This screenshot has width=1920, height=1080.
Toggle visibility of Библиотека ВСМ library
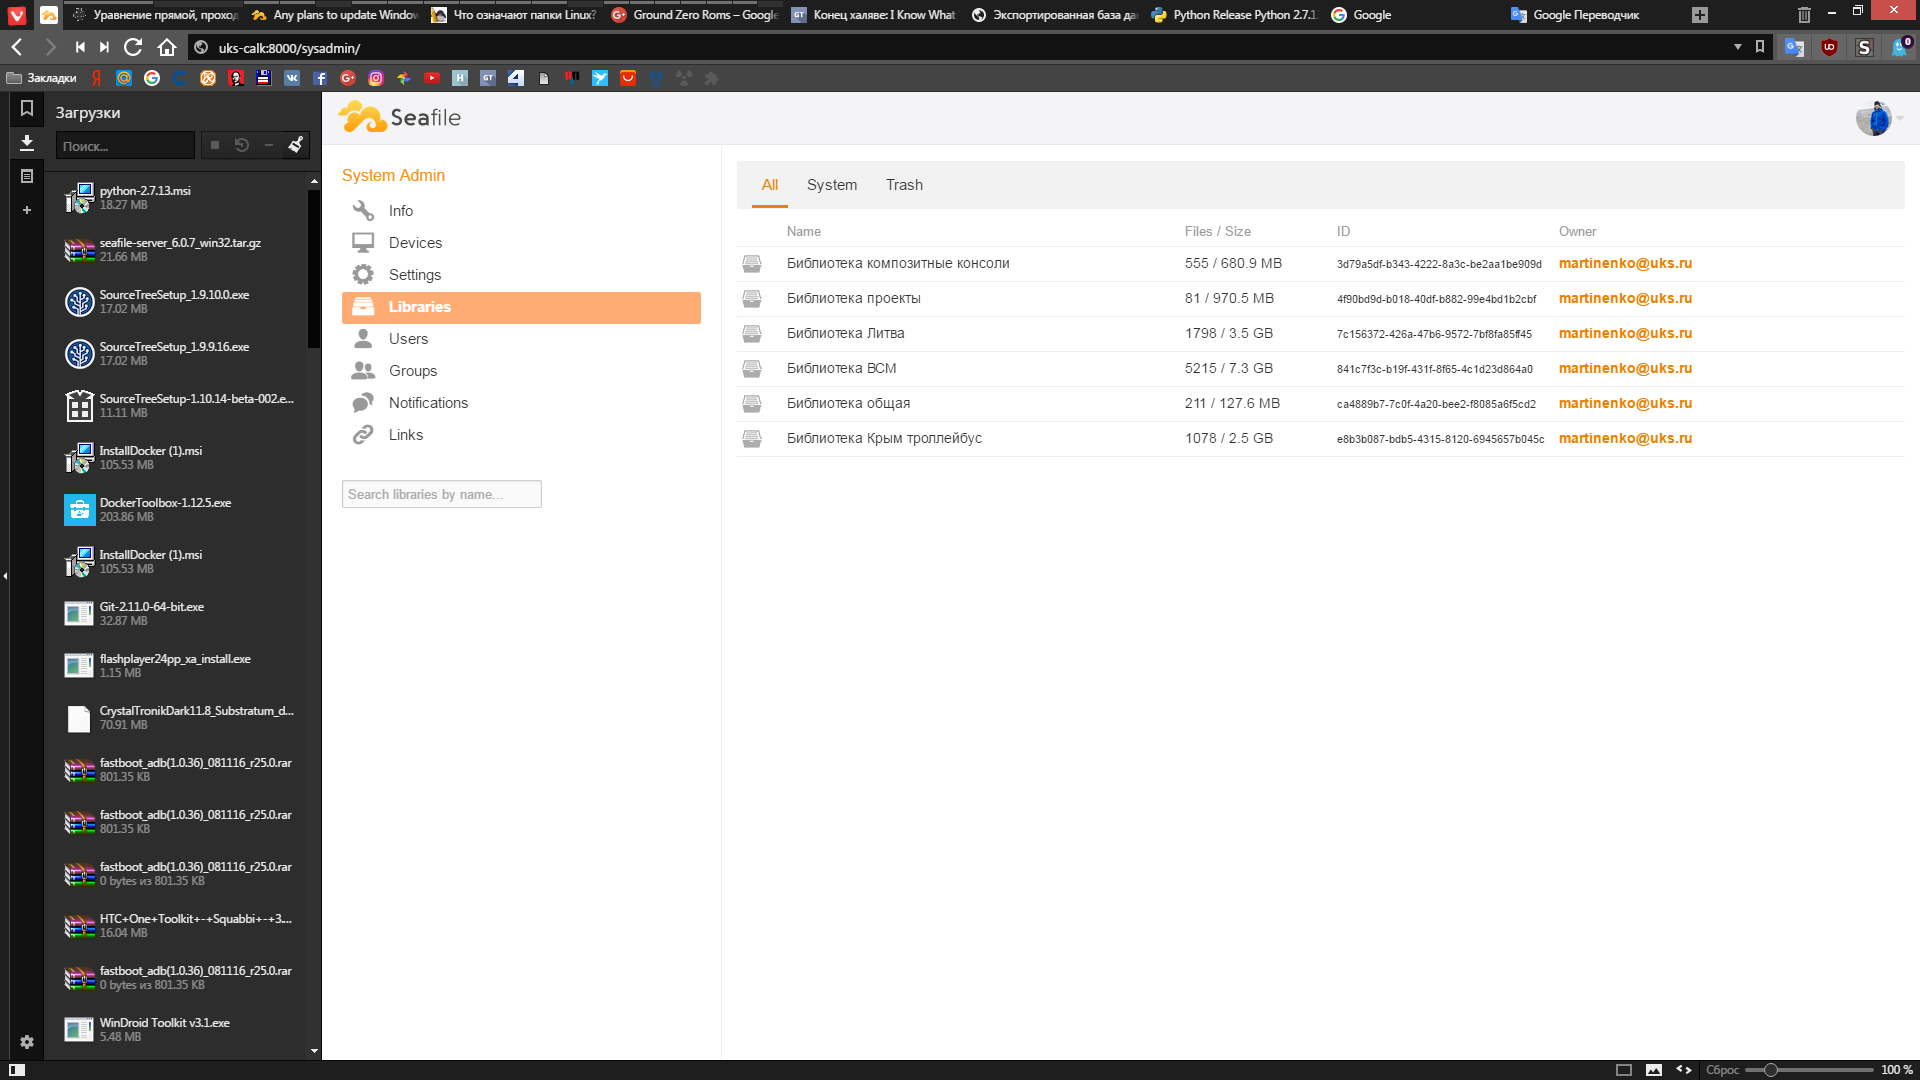752,367
